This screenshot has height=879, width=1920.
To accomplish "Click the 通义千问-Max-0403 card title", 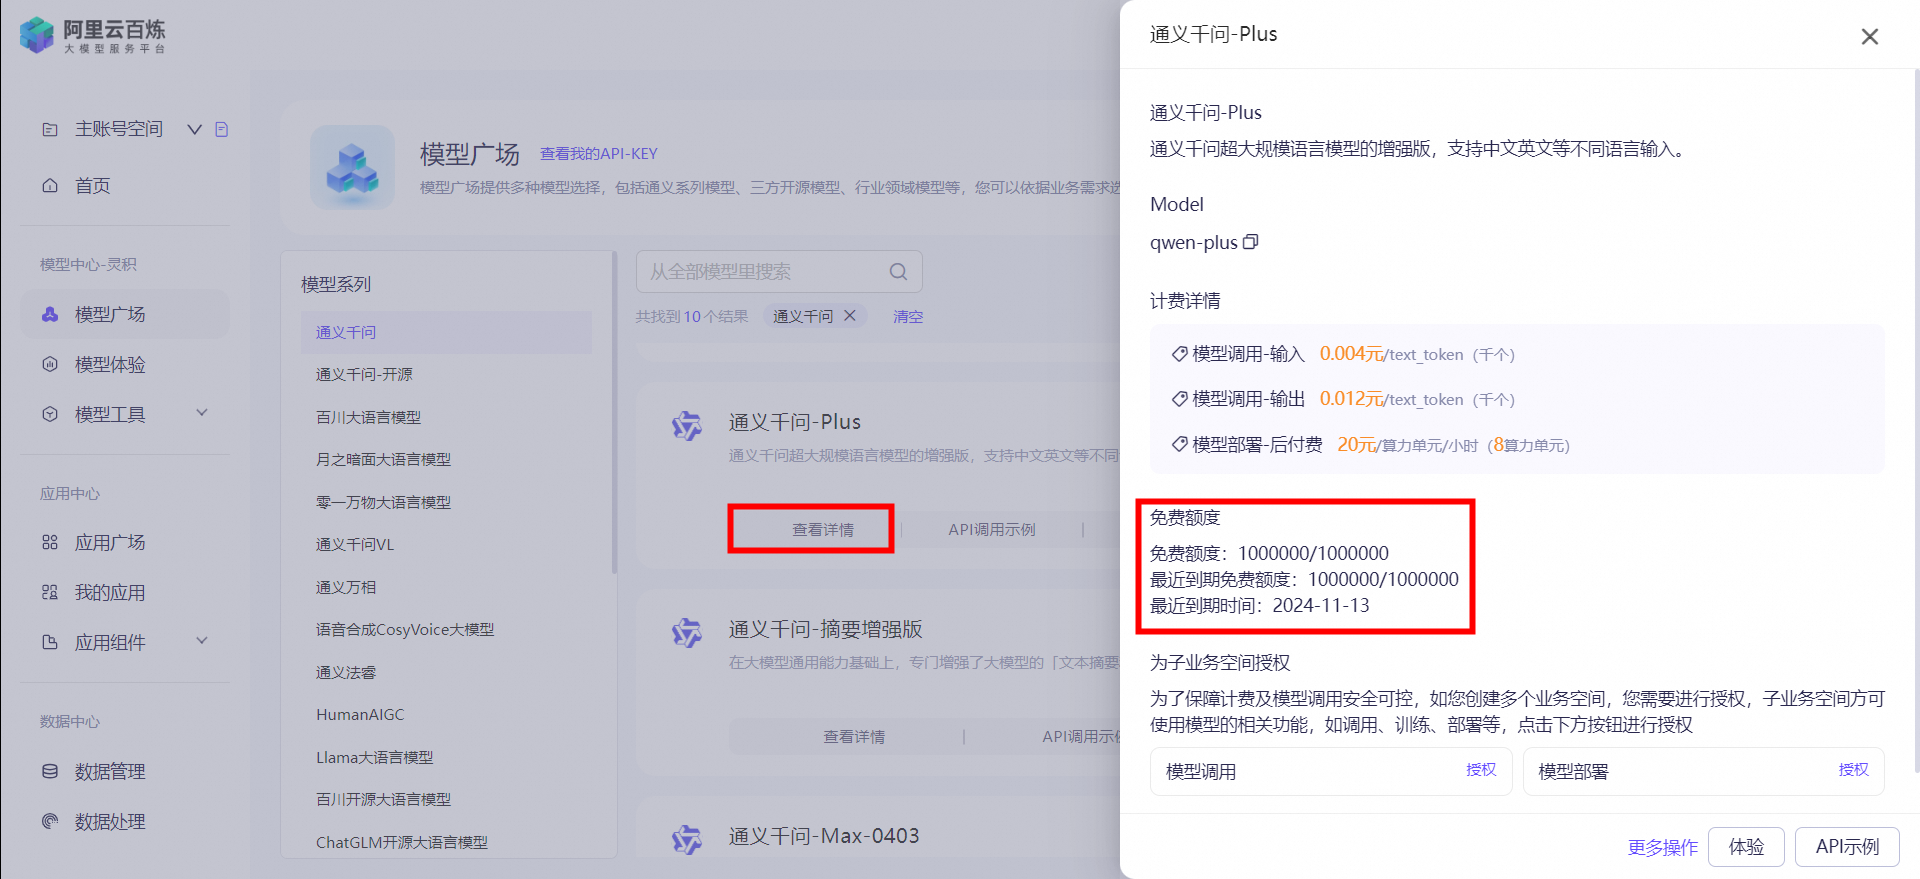I will click(x=823, y=836).
